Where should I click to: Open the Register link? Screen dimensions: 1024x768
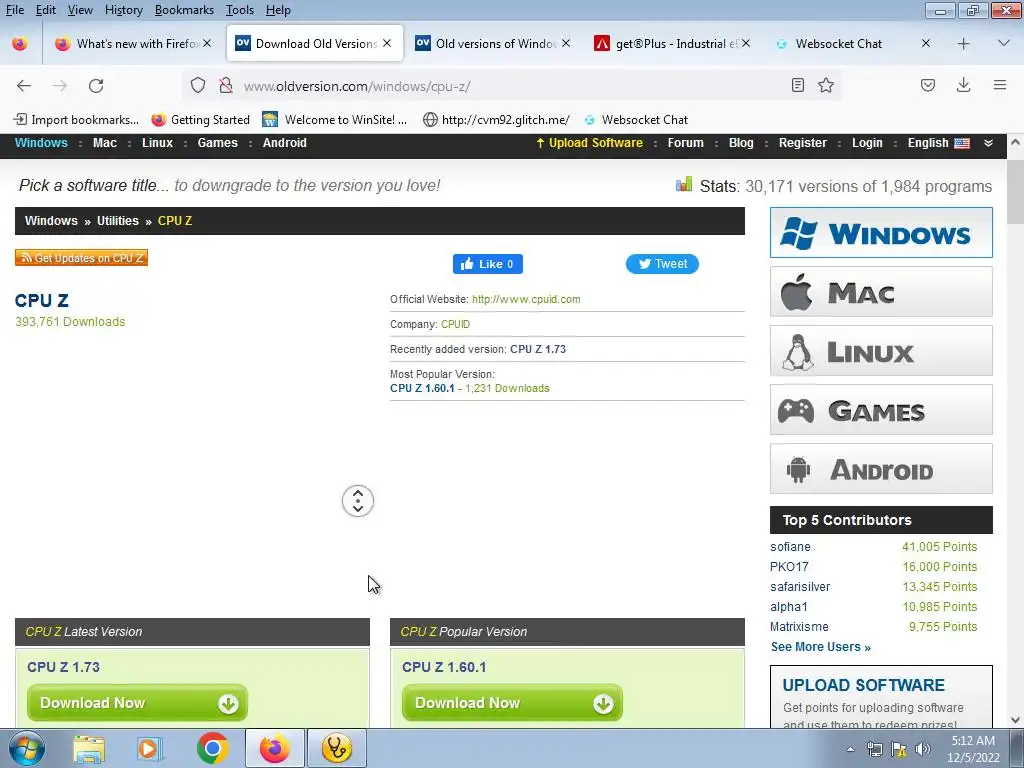(x=803, y=142)
